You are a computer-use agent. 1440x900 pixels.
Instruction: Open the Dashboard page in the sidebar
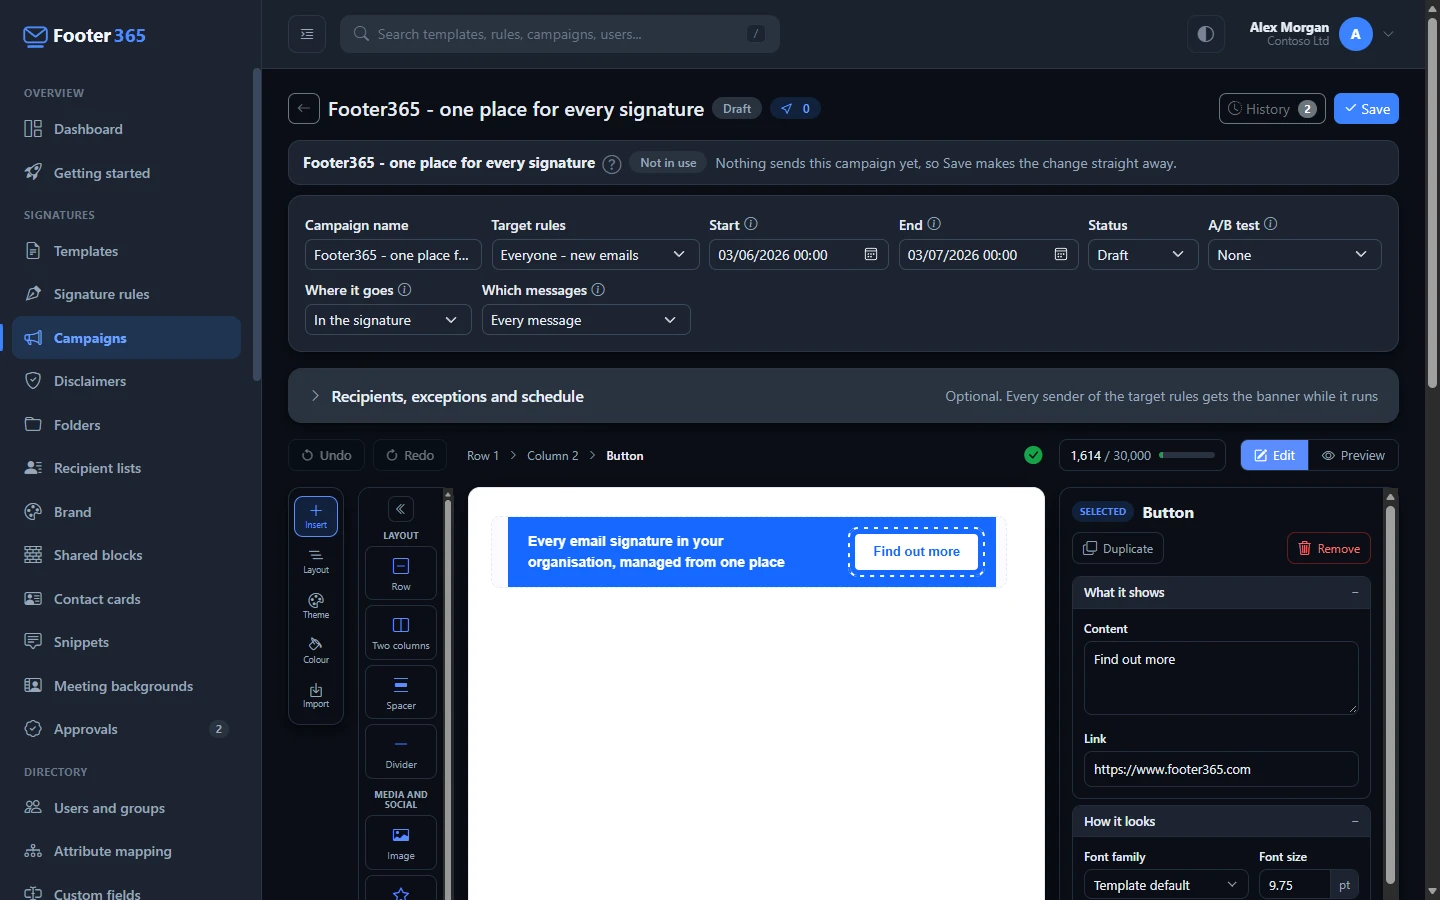pos(126,129)
